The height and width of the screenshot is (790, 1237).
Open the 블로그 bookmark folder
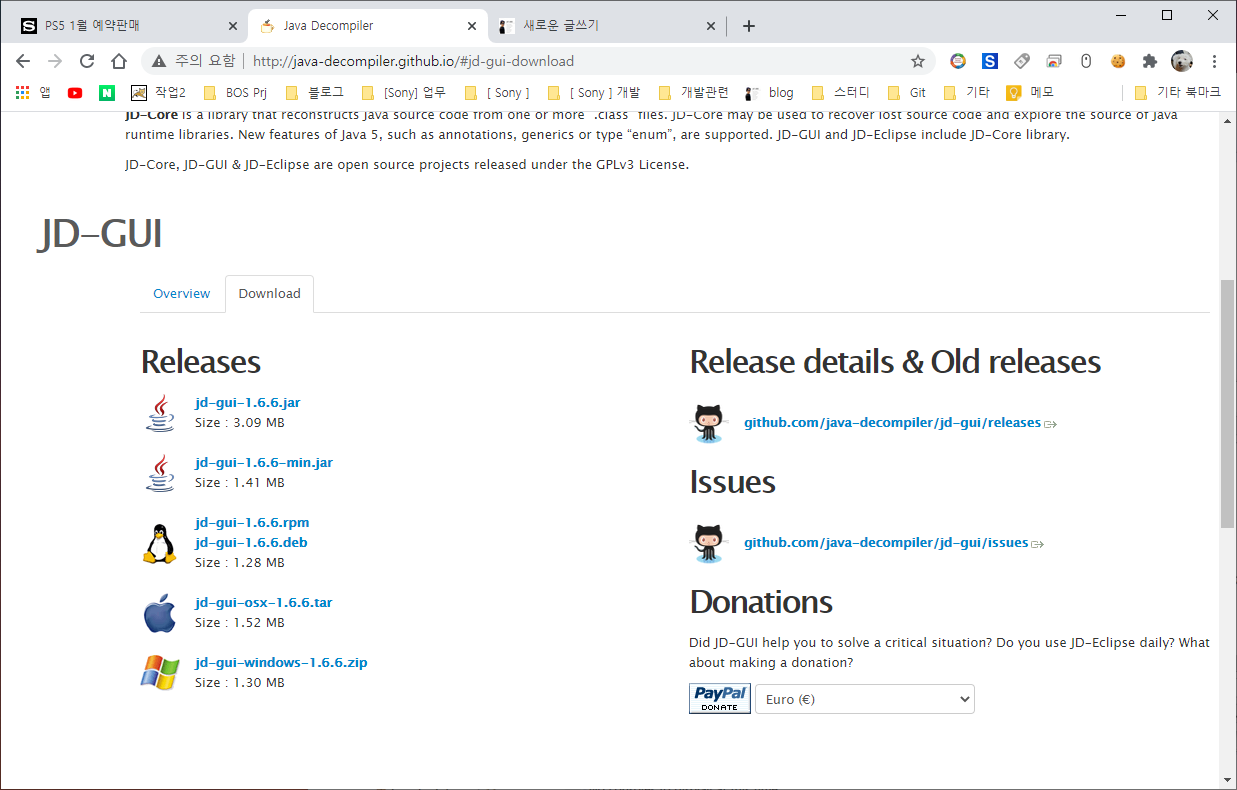click(x=313, y=93)
